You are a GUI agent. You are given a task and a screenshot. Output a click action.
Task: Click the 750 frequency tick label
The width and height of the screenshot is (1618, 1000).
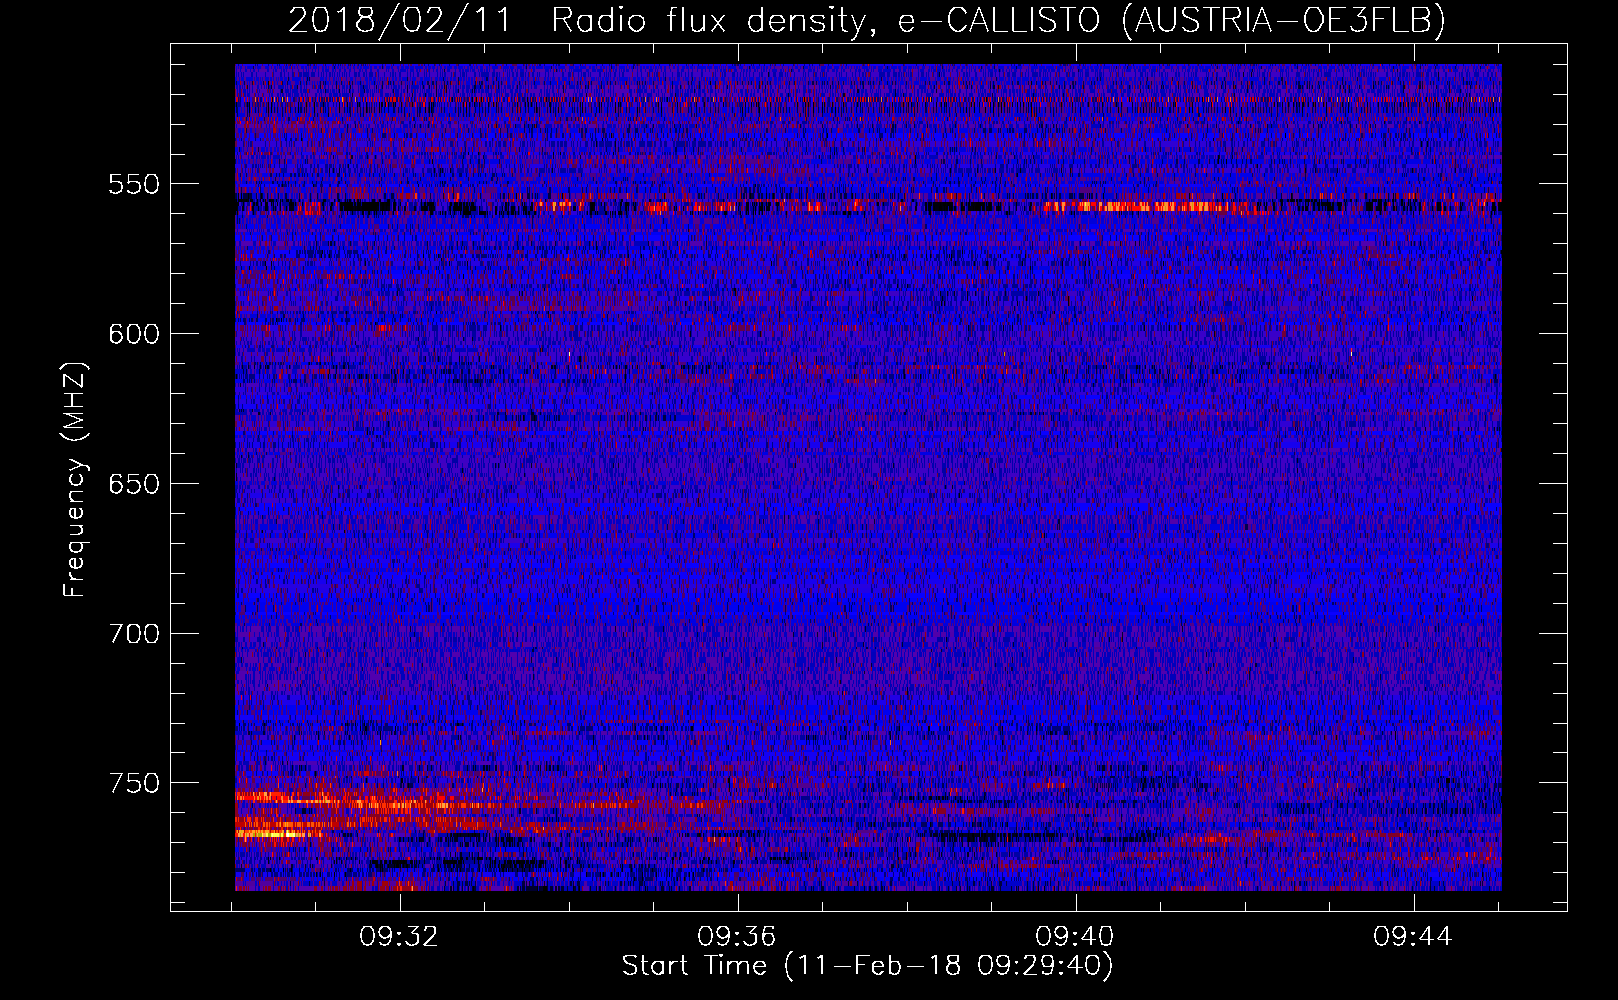pyautogui.click(x=134, y=783)
